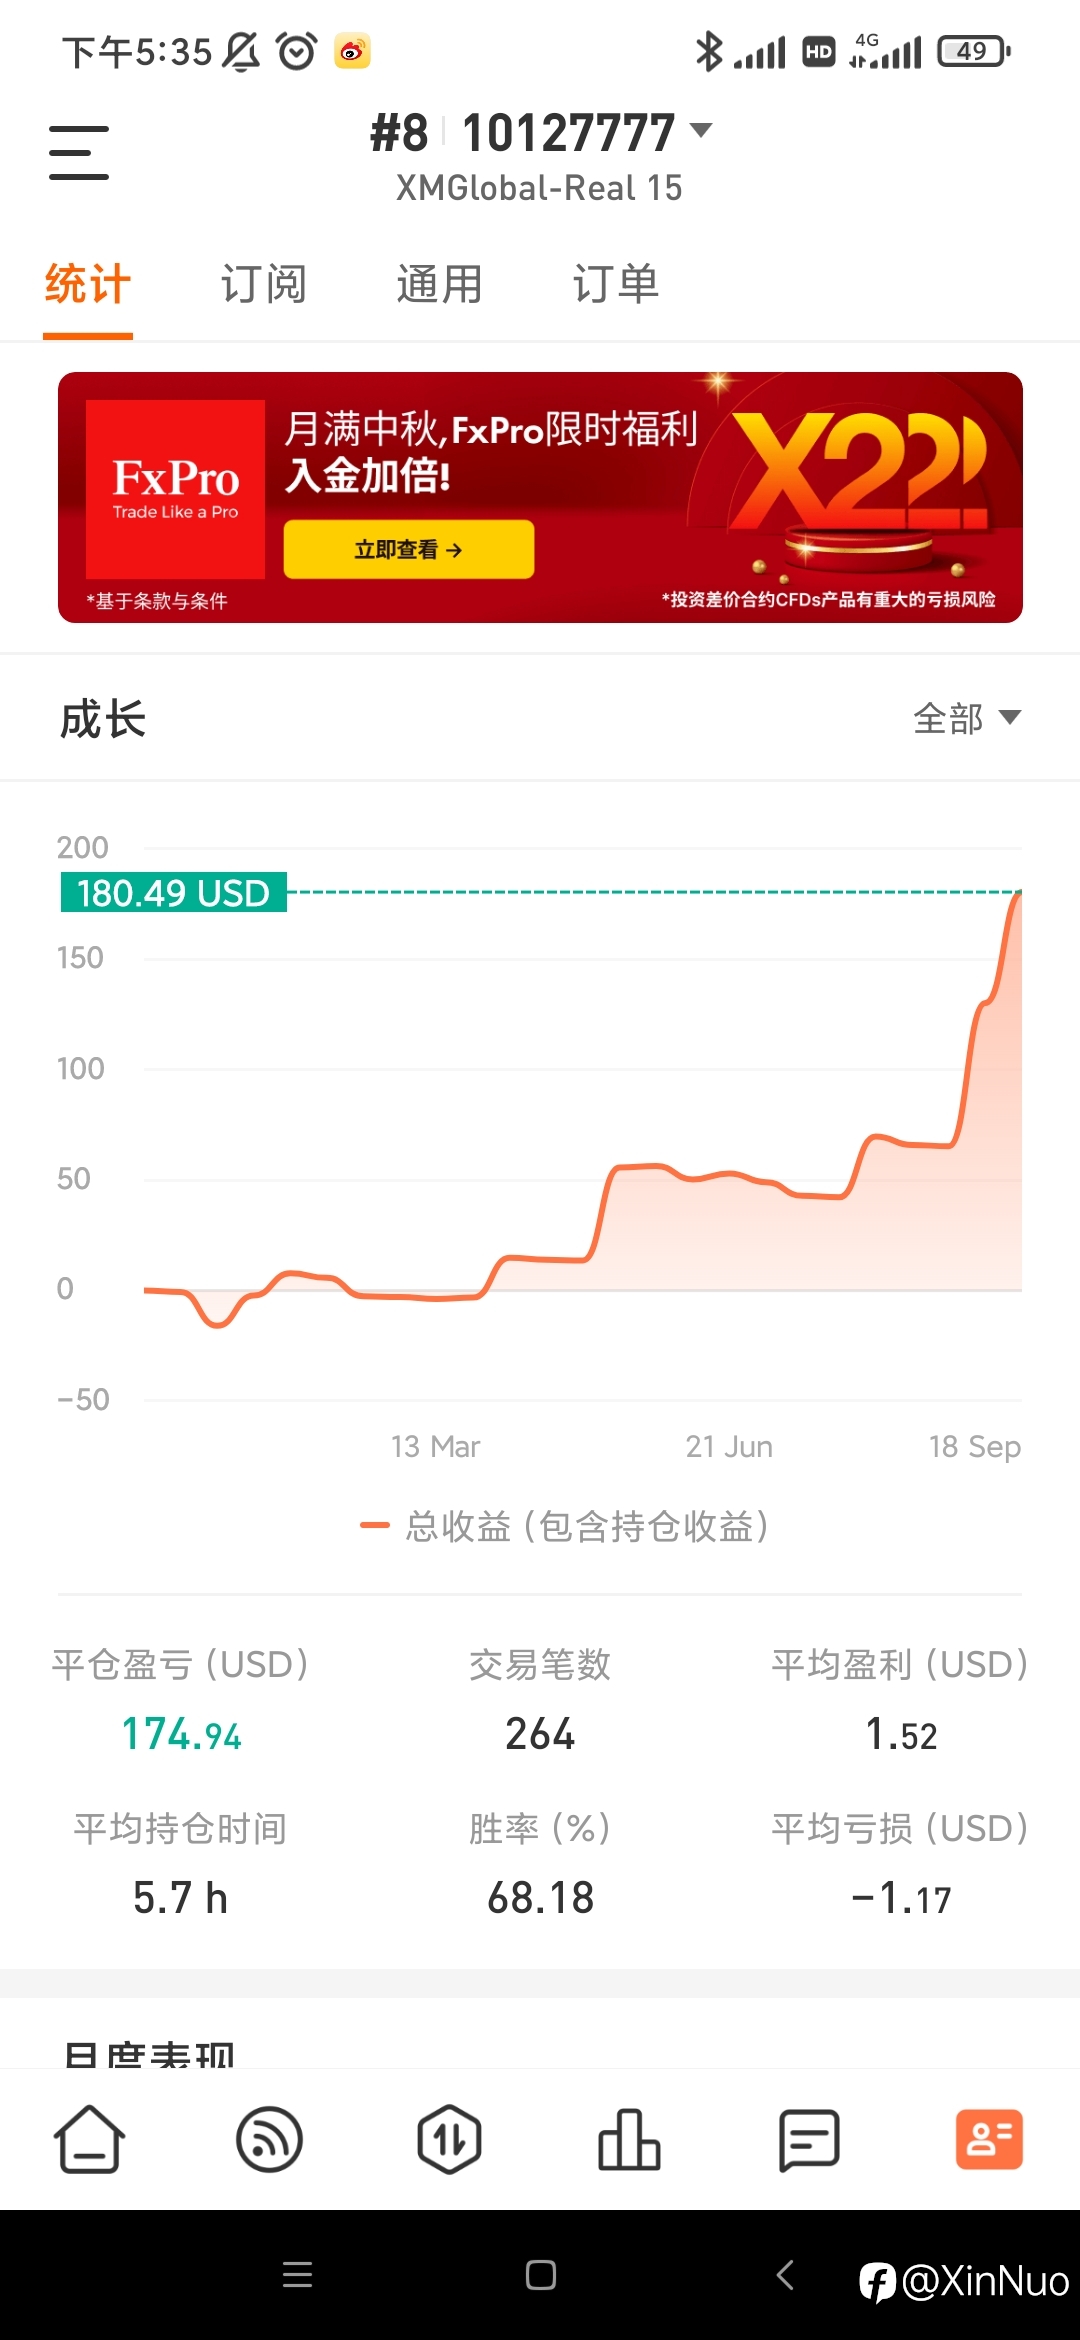
Task: Open the trade arrows hexagon icon
Action: [x=449, y=2139]
